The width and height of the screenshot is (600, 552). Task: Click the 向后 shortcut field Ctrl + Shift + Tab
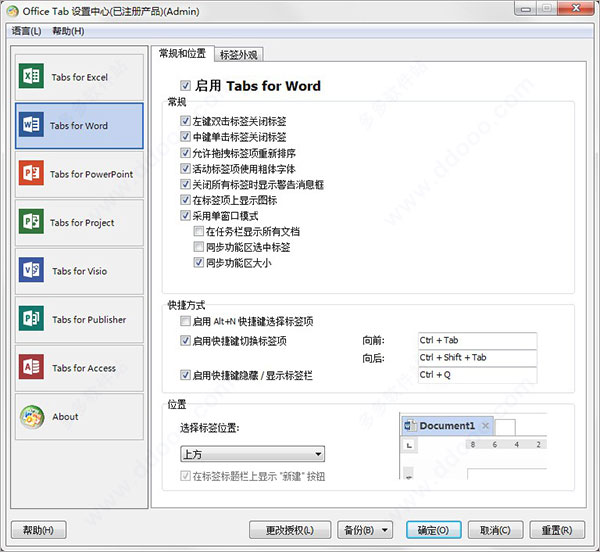(478, 358)
